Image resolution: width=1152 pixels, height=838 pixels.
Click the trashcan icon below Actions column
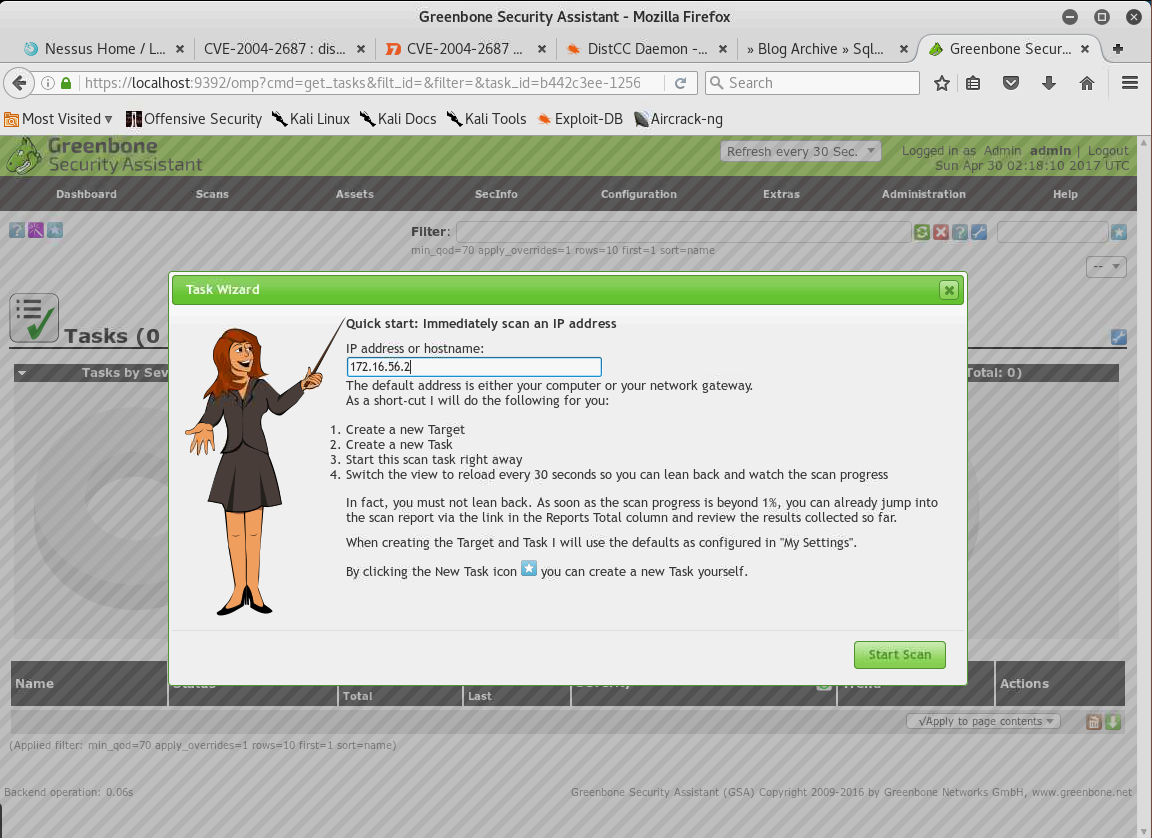1094,722
